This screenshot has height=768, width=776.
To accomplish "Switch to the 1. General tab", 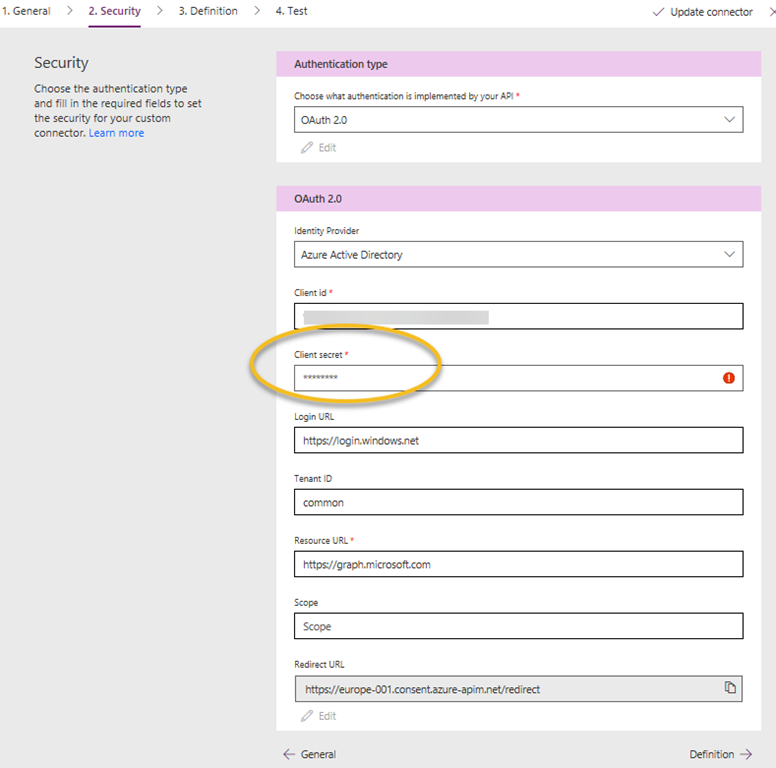I will click(x=26, y=11).
